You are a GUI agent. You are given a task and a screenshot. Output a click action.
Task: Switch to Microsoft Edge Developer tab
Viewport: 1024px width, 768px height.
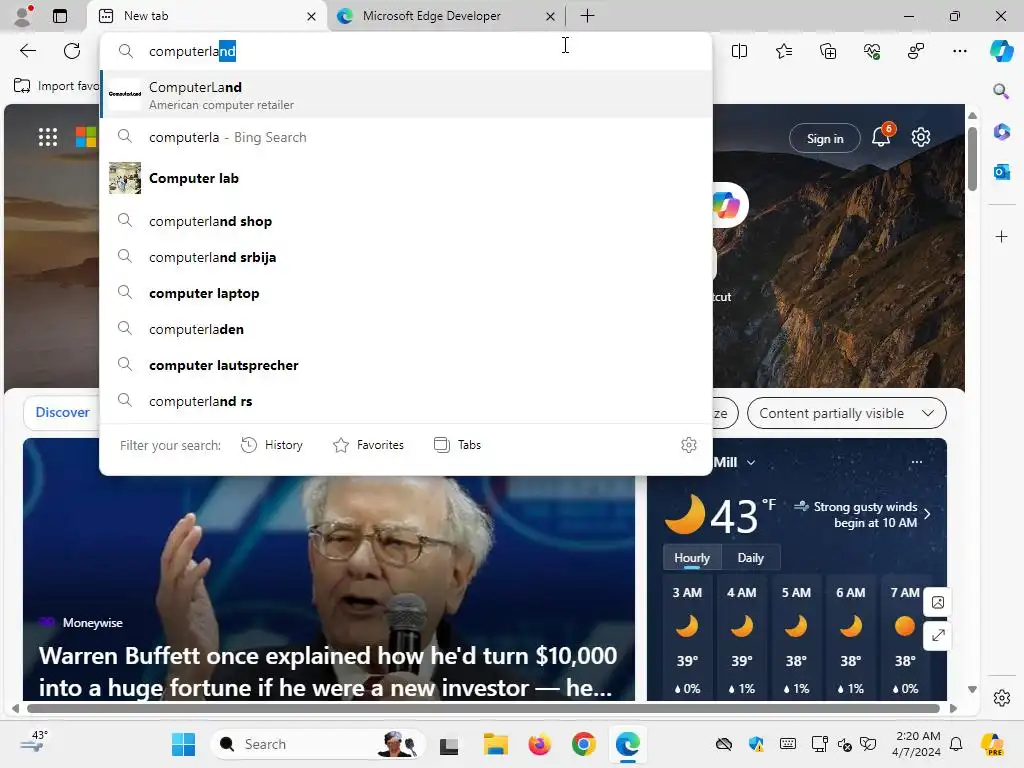tap(447, 16)
